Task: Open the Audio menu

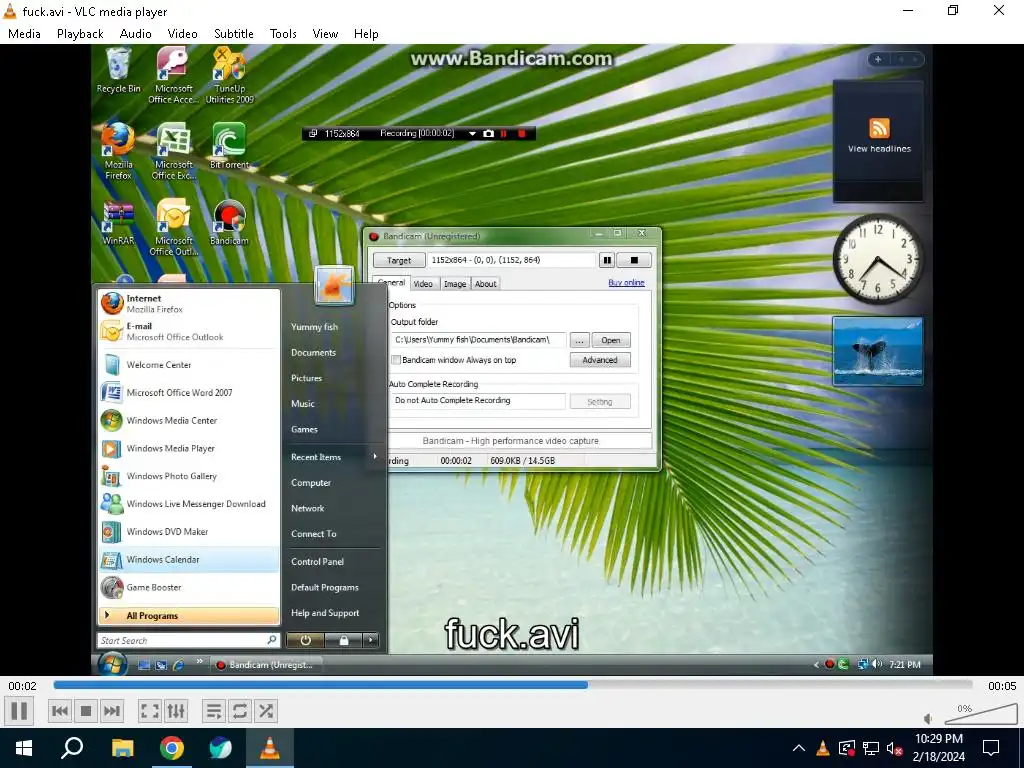Action: coord(135,34)
